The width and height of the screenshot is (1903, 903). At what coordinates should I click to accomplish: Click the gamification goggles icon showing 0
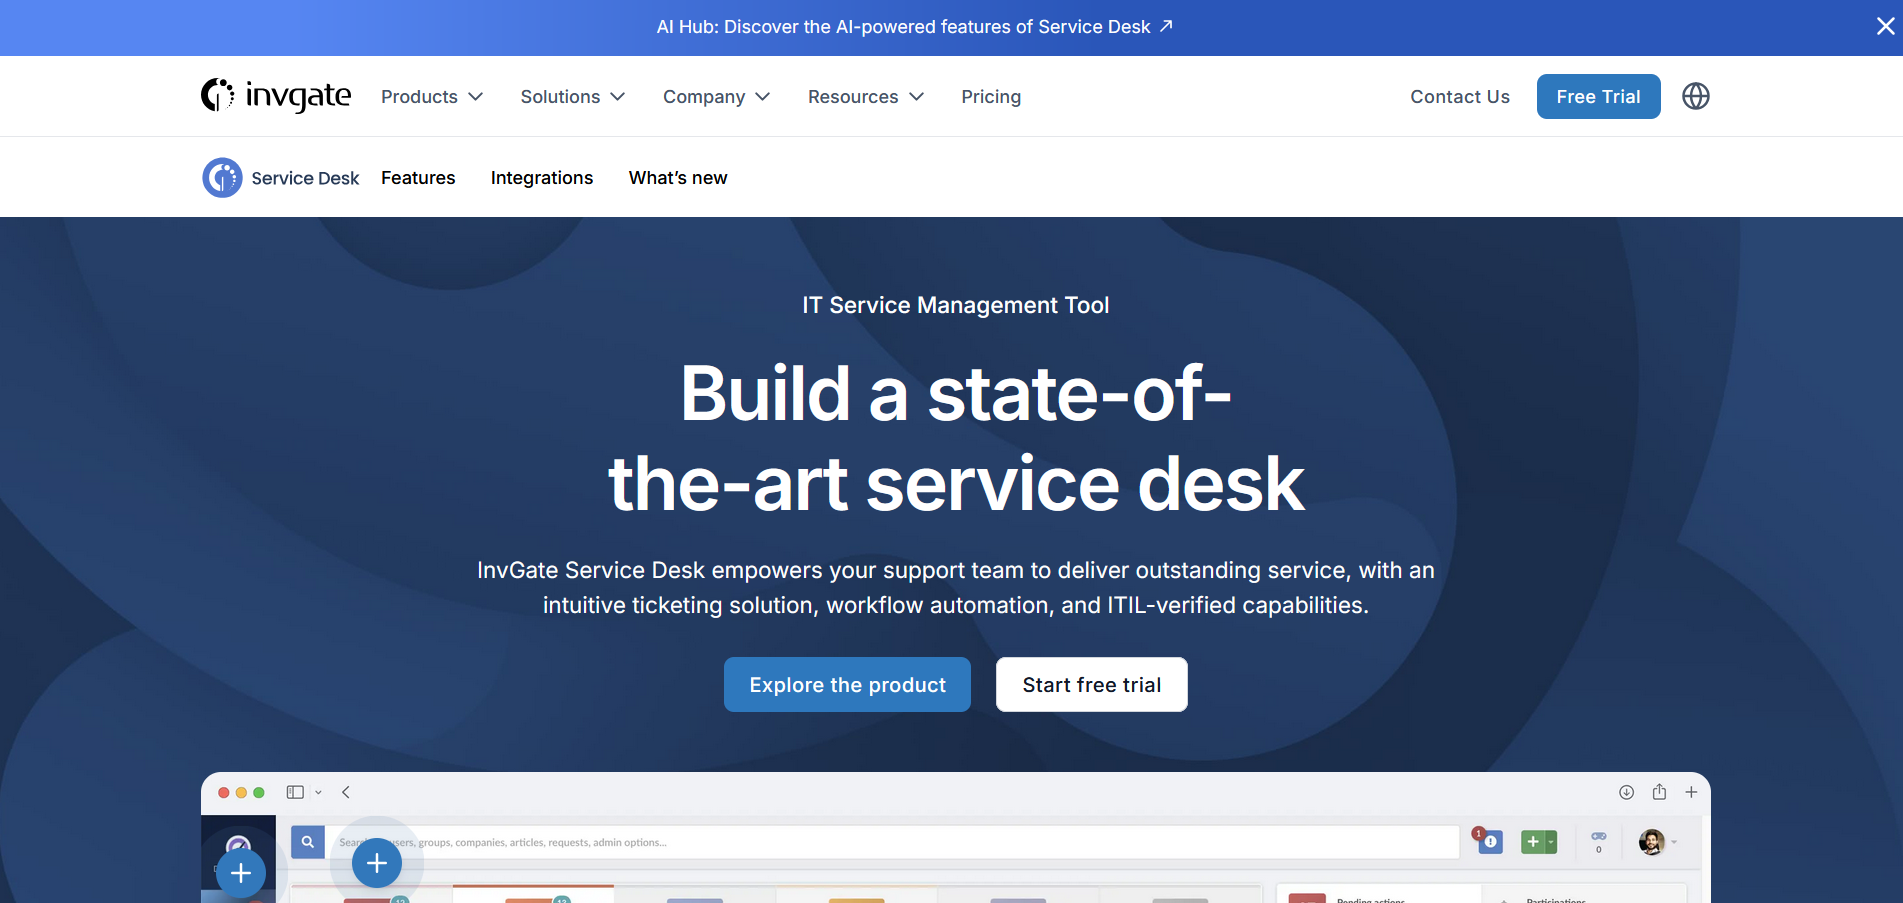point(1599,842)
